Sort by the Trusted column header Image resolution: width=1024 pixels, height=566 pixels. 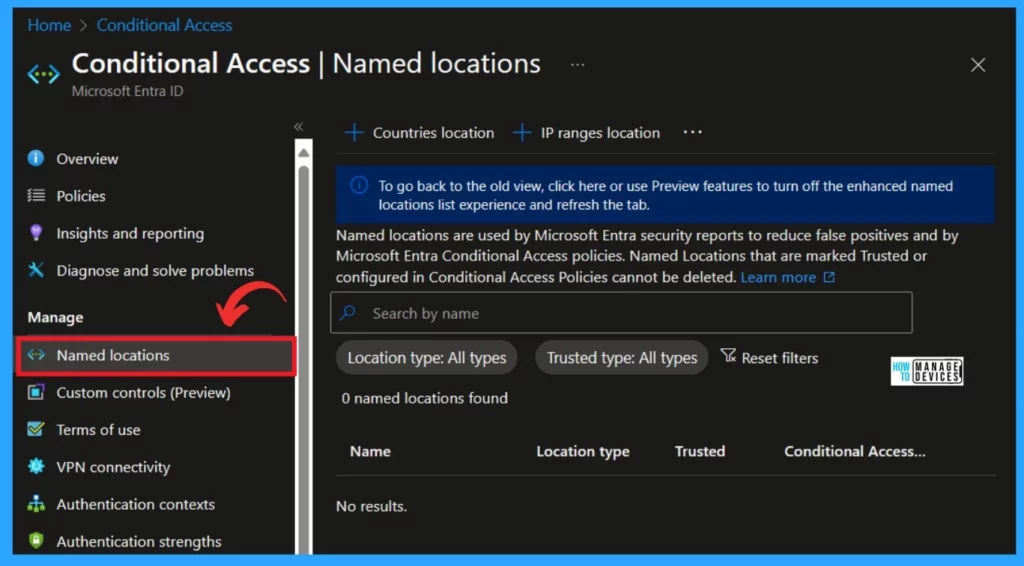point(699,451)
